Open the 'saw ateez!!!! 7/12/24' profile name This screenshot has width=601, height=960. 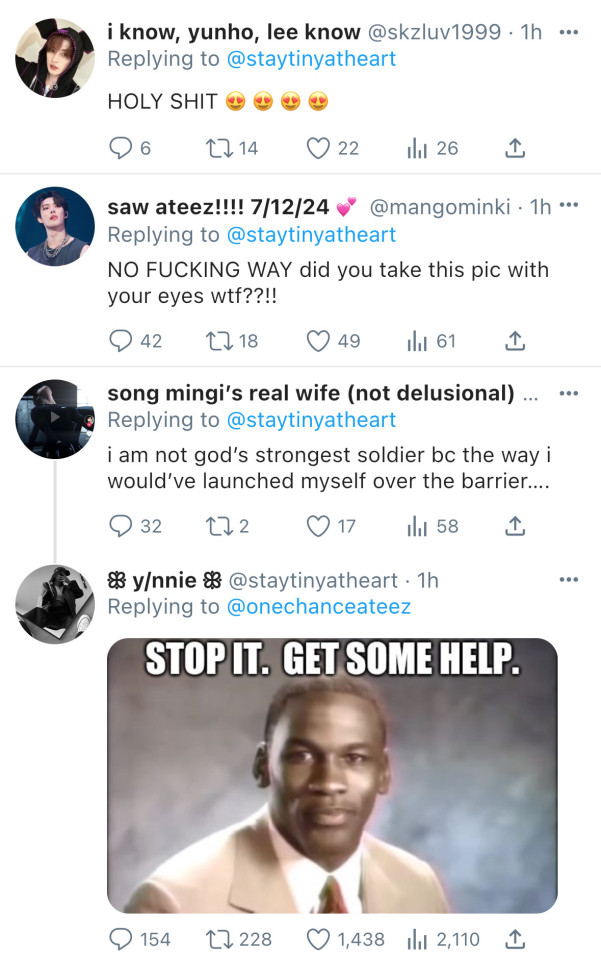click(x=217, y=207)
